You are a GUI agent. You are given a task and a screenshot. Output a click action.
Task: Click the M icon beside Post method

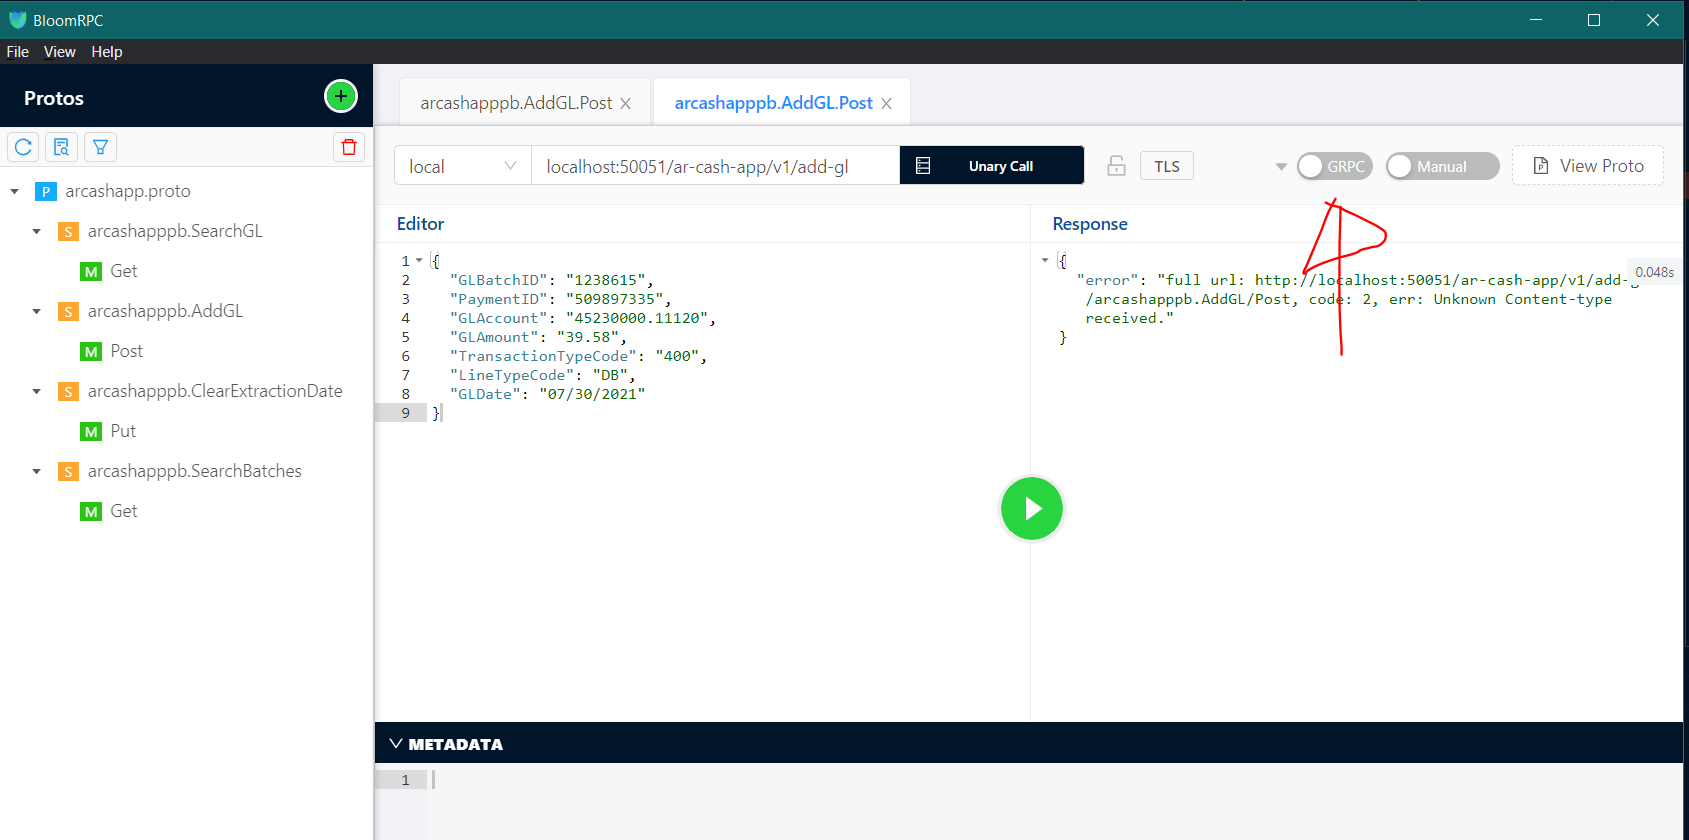point(91,351)
